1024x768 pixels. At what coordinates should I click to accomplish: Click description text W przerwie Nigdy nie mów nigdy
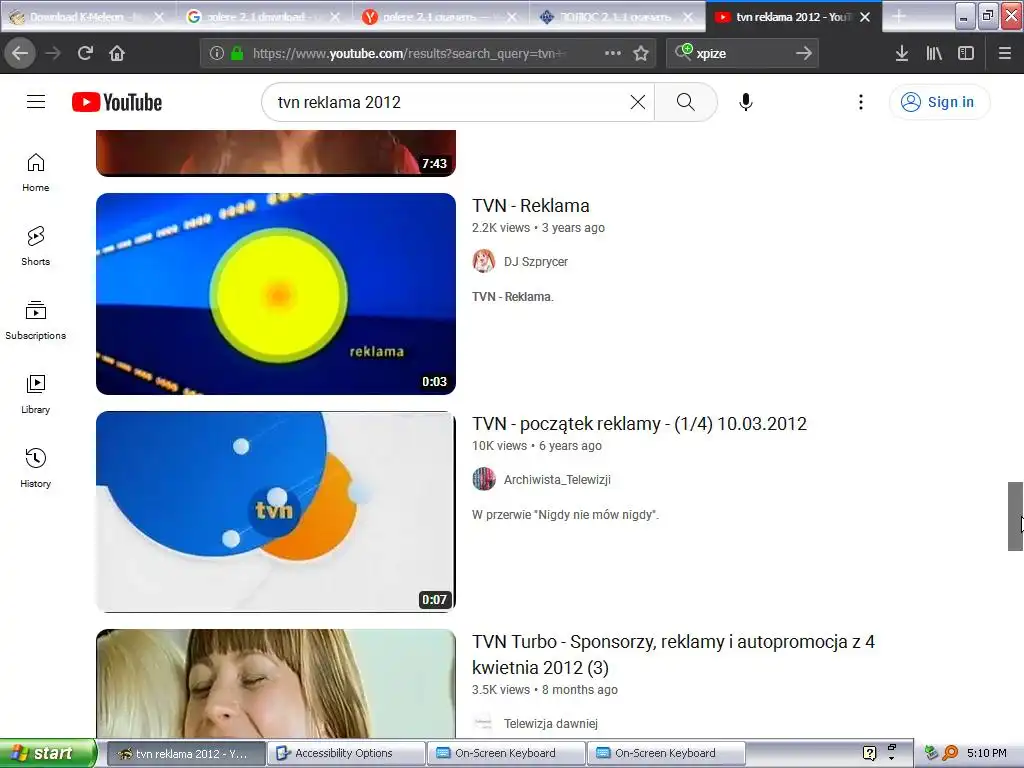tap(566, 515)
